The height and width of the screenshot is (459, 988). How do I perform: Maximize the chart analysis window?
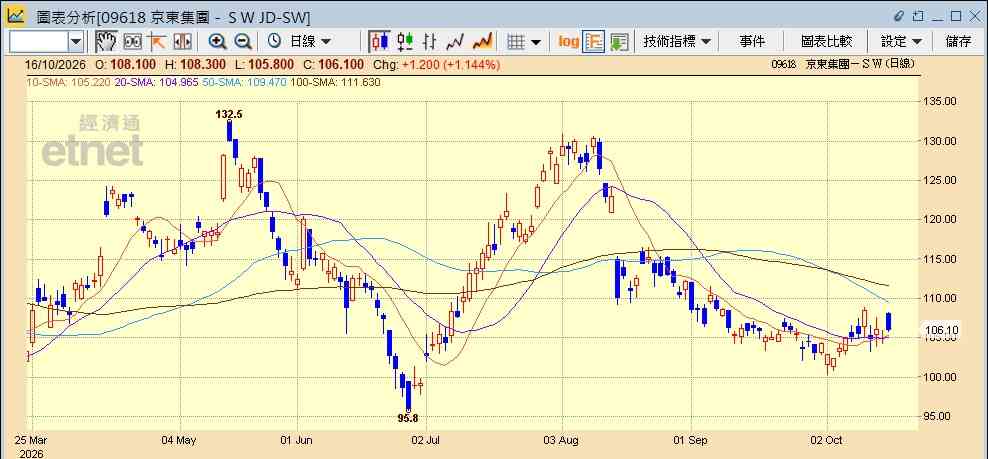(956, 16)
